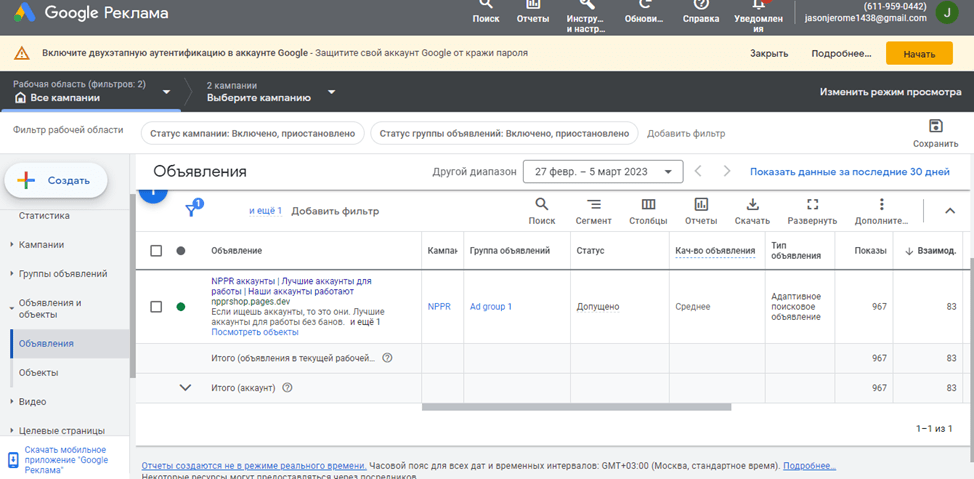Screen dimensions: 974x479
Task: Open Tools and settings wrench menu
Action: point(586,16)
